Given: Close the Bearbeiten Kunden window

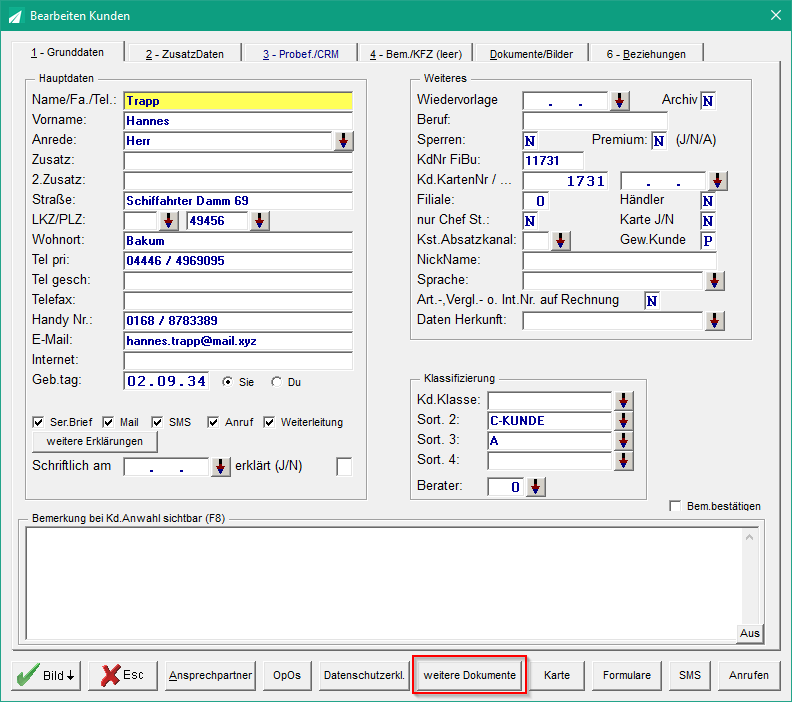Looking at the screenshot, I should coord(776,16).
